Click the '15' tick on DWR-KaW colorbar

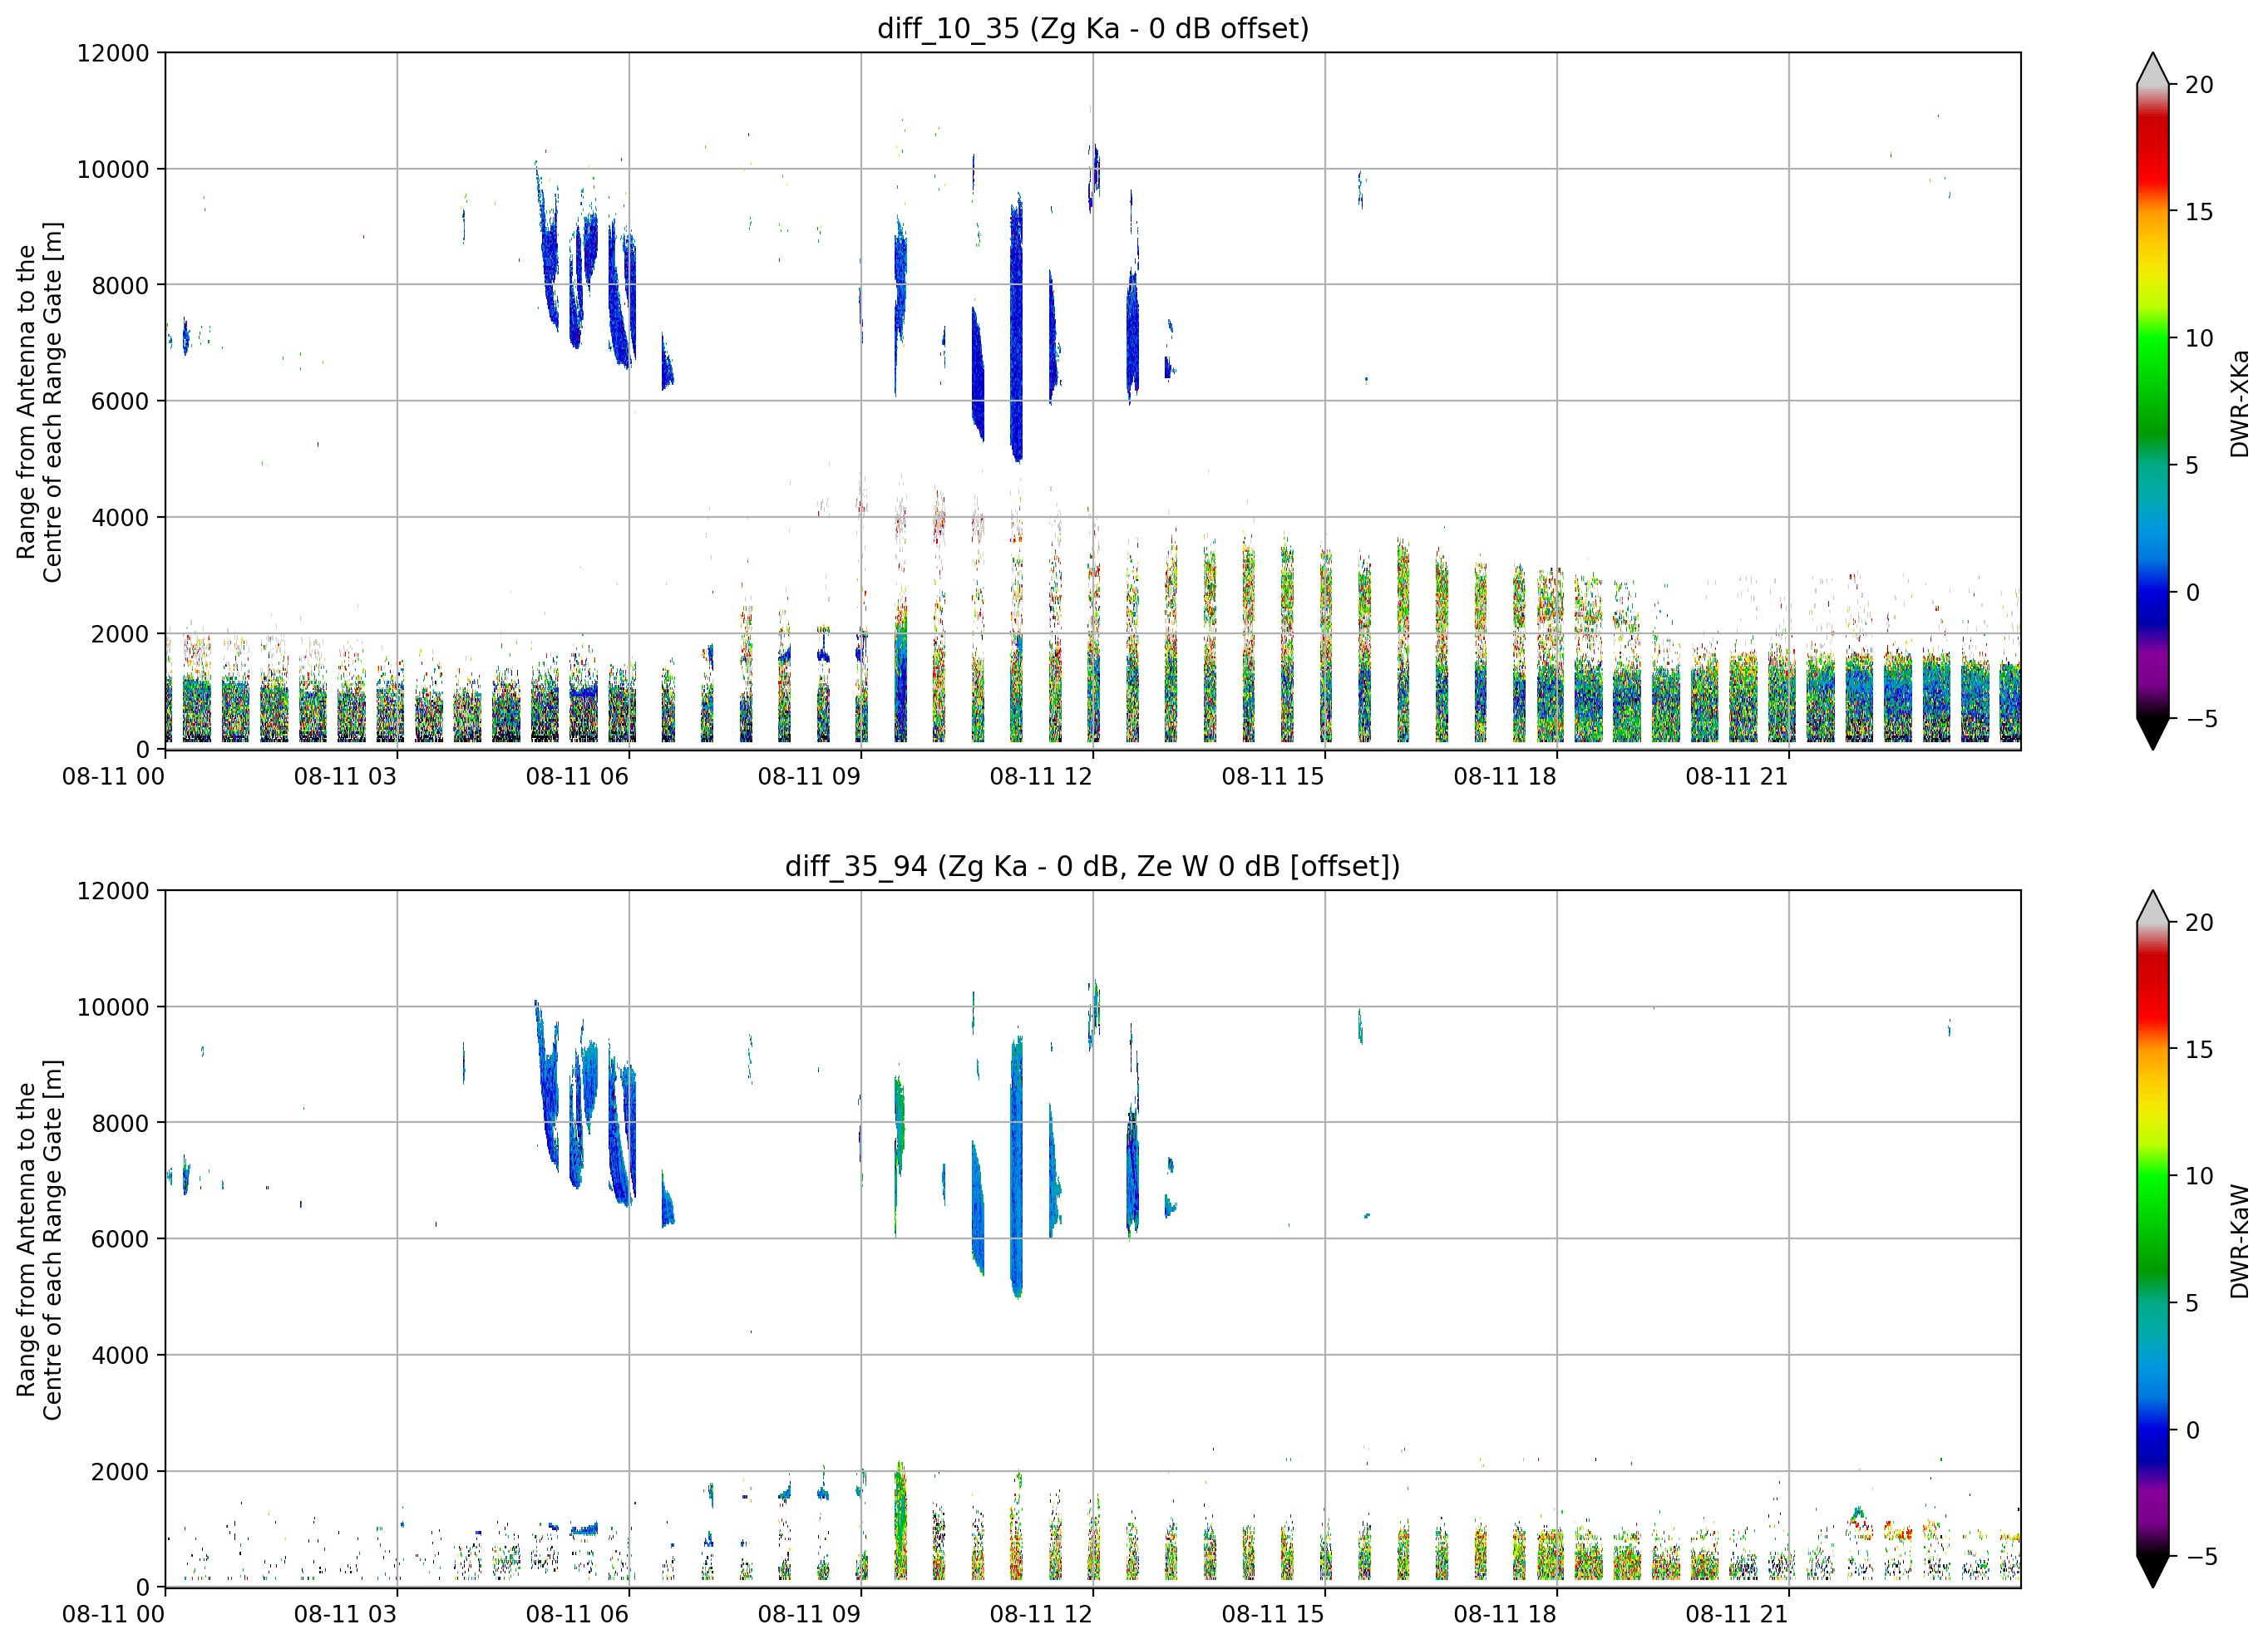point(2199,1050)
